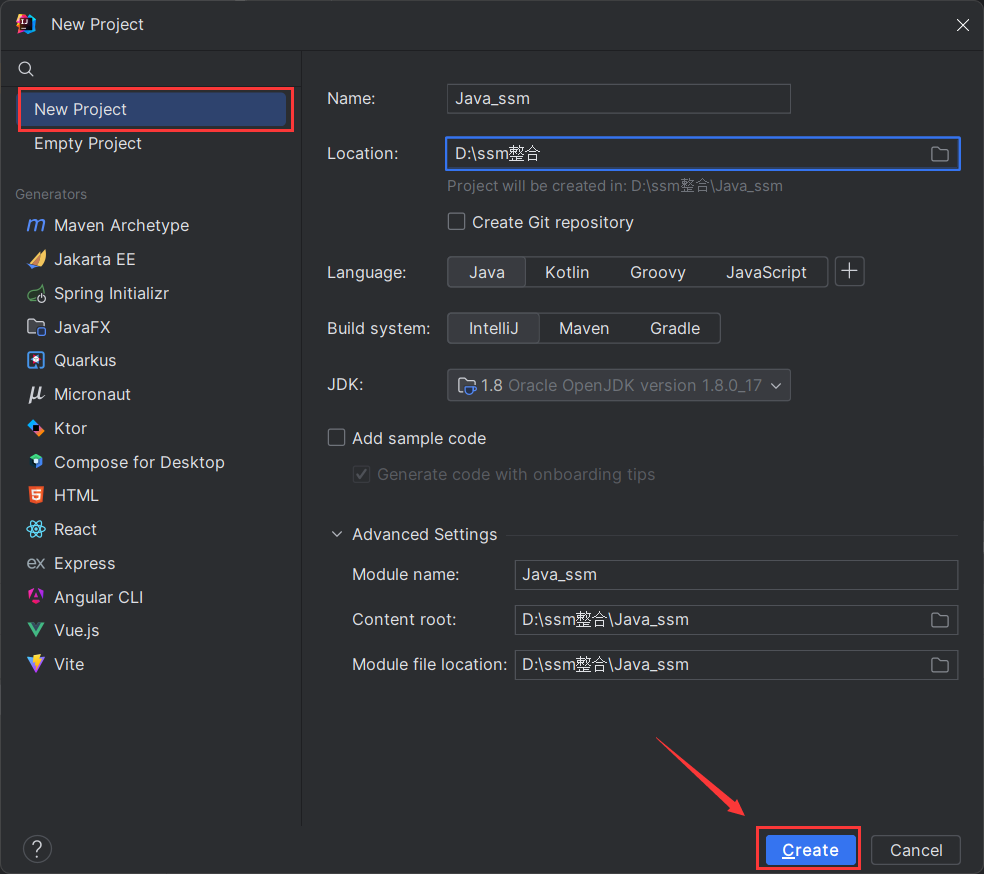
Task: Enable the Create Git repository checkbox
Action: (x=457, y=222)
